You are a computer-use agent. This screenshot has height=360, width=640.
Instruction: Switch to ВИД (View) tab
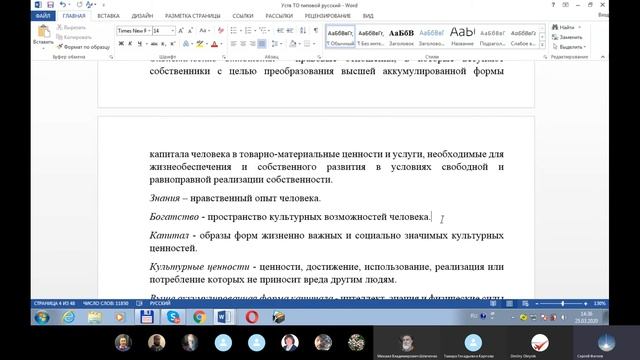[368, 16]
